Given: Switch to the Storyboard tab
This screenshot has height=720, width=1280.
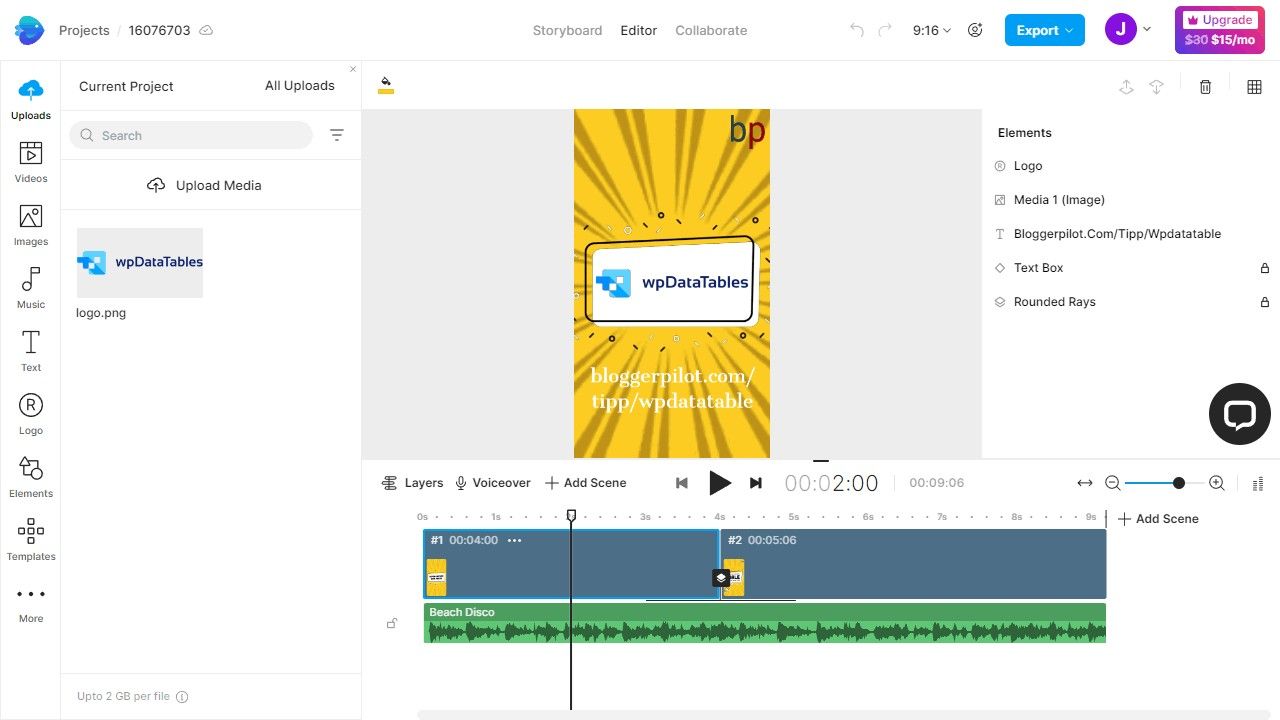Looking at the screenshot, I should [x=567, y=30].
